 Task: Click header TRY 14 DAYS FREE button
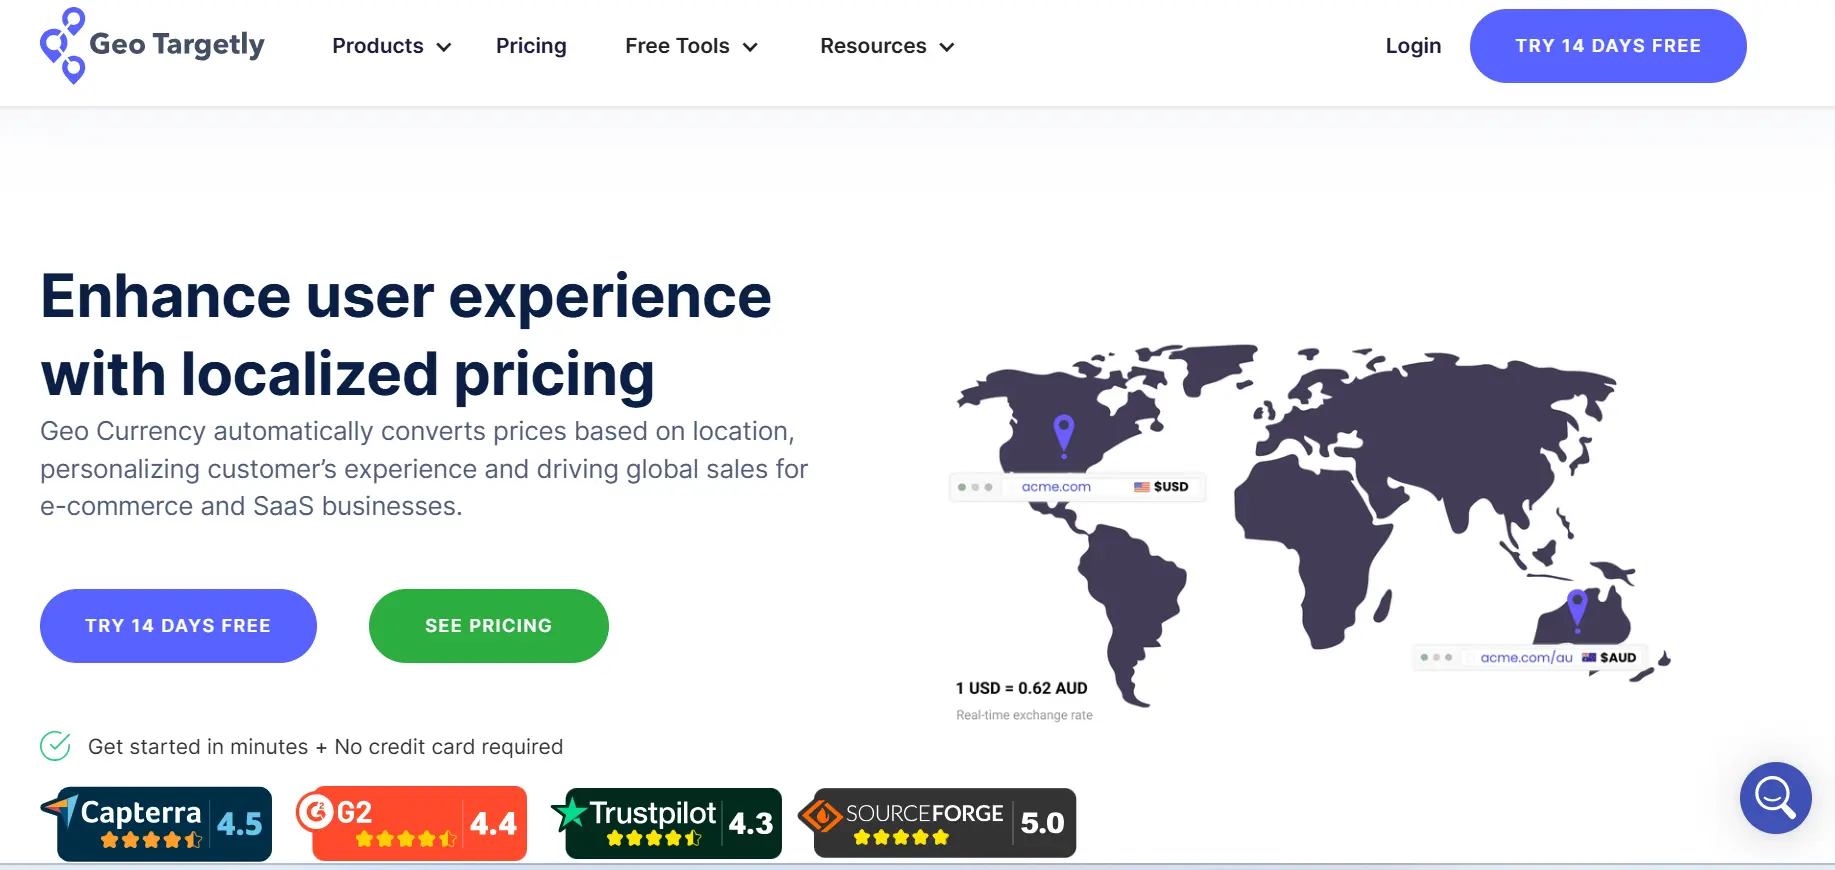tap(1608, 46)
